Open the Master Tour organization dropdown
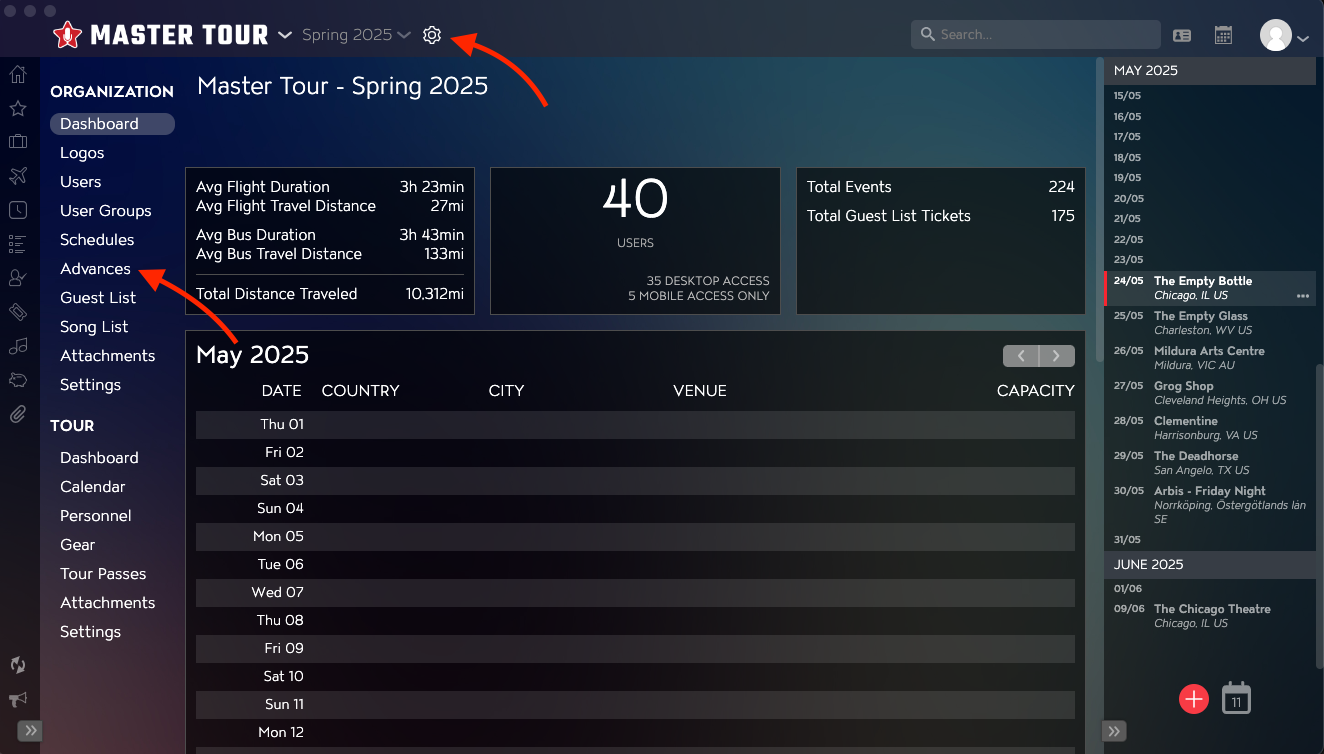 point(285,35)
